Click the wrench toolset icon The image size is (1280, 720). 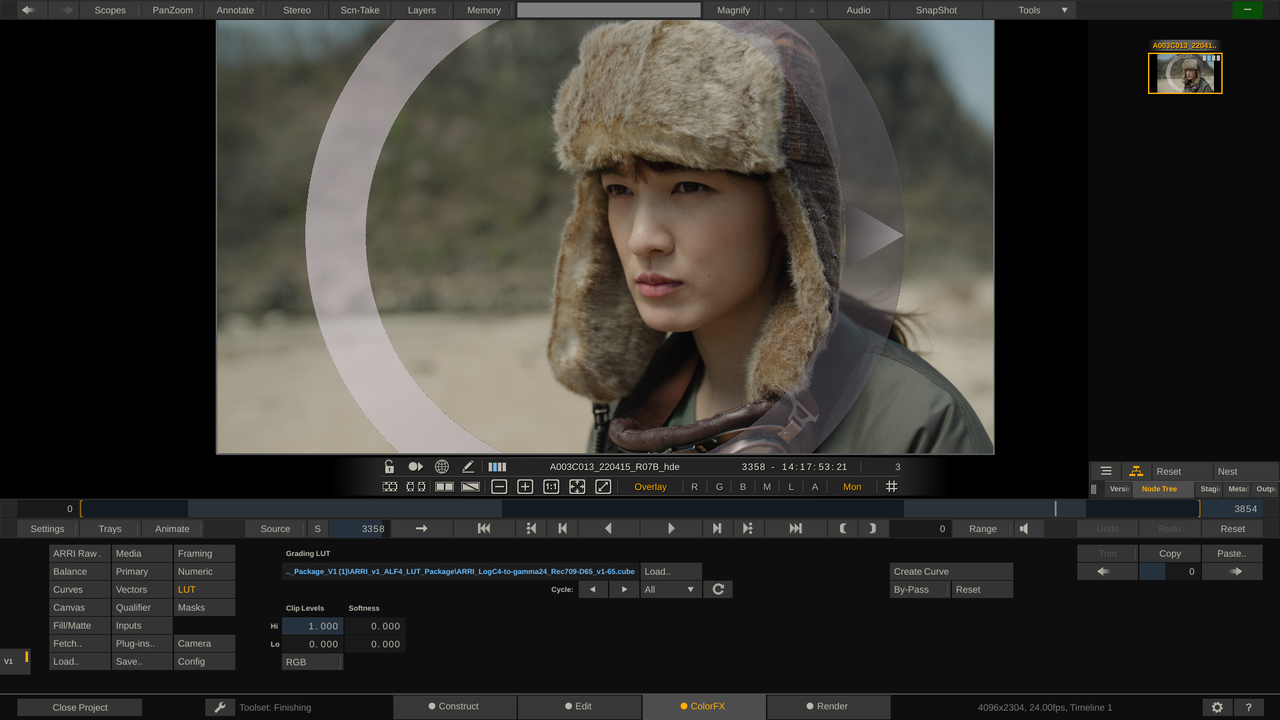[220, 707]
